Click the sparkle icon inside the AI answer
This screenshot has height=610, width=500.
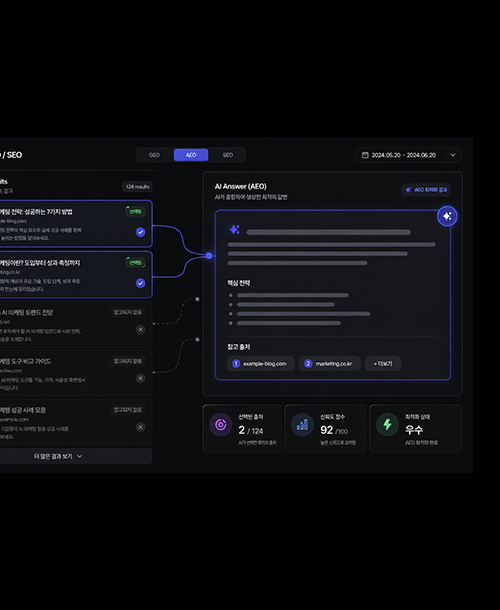tap(234, 230)
